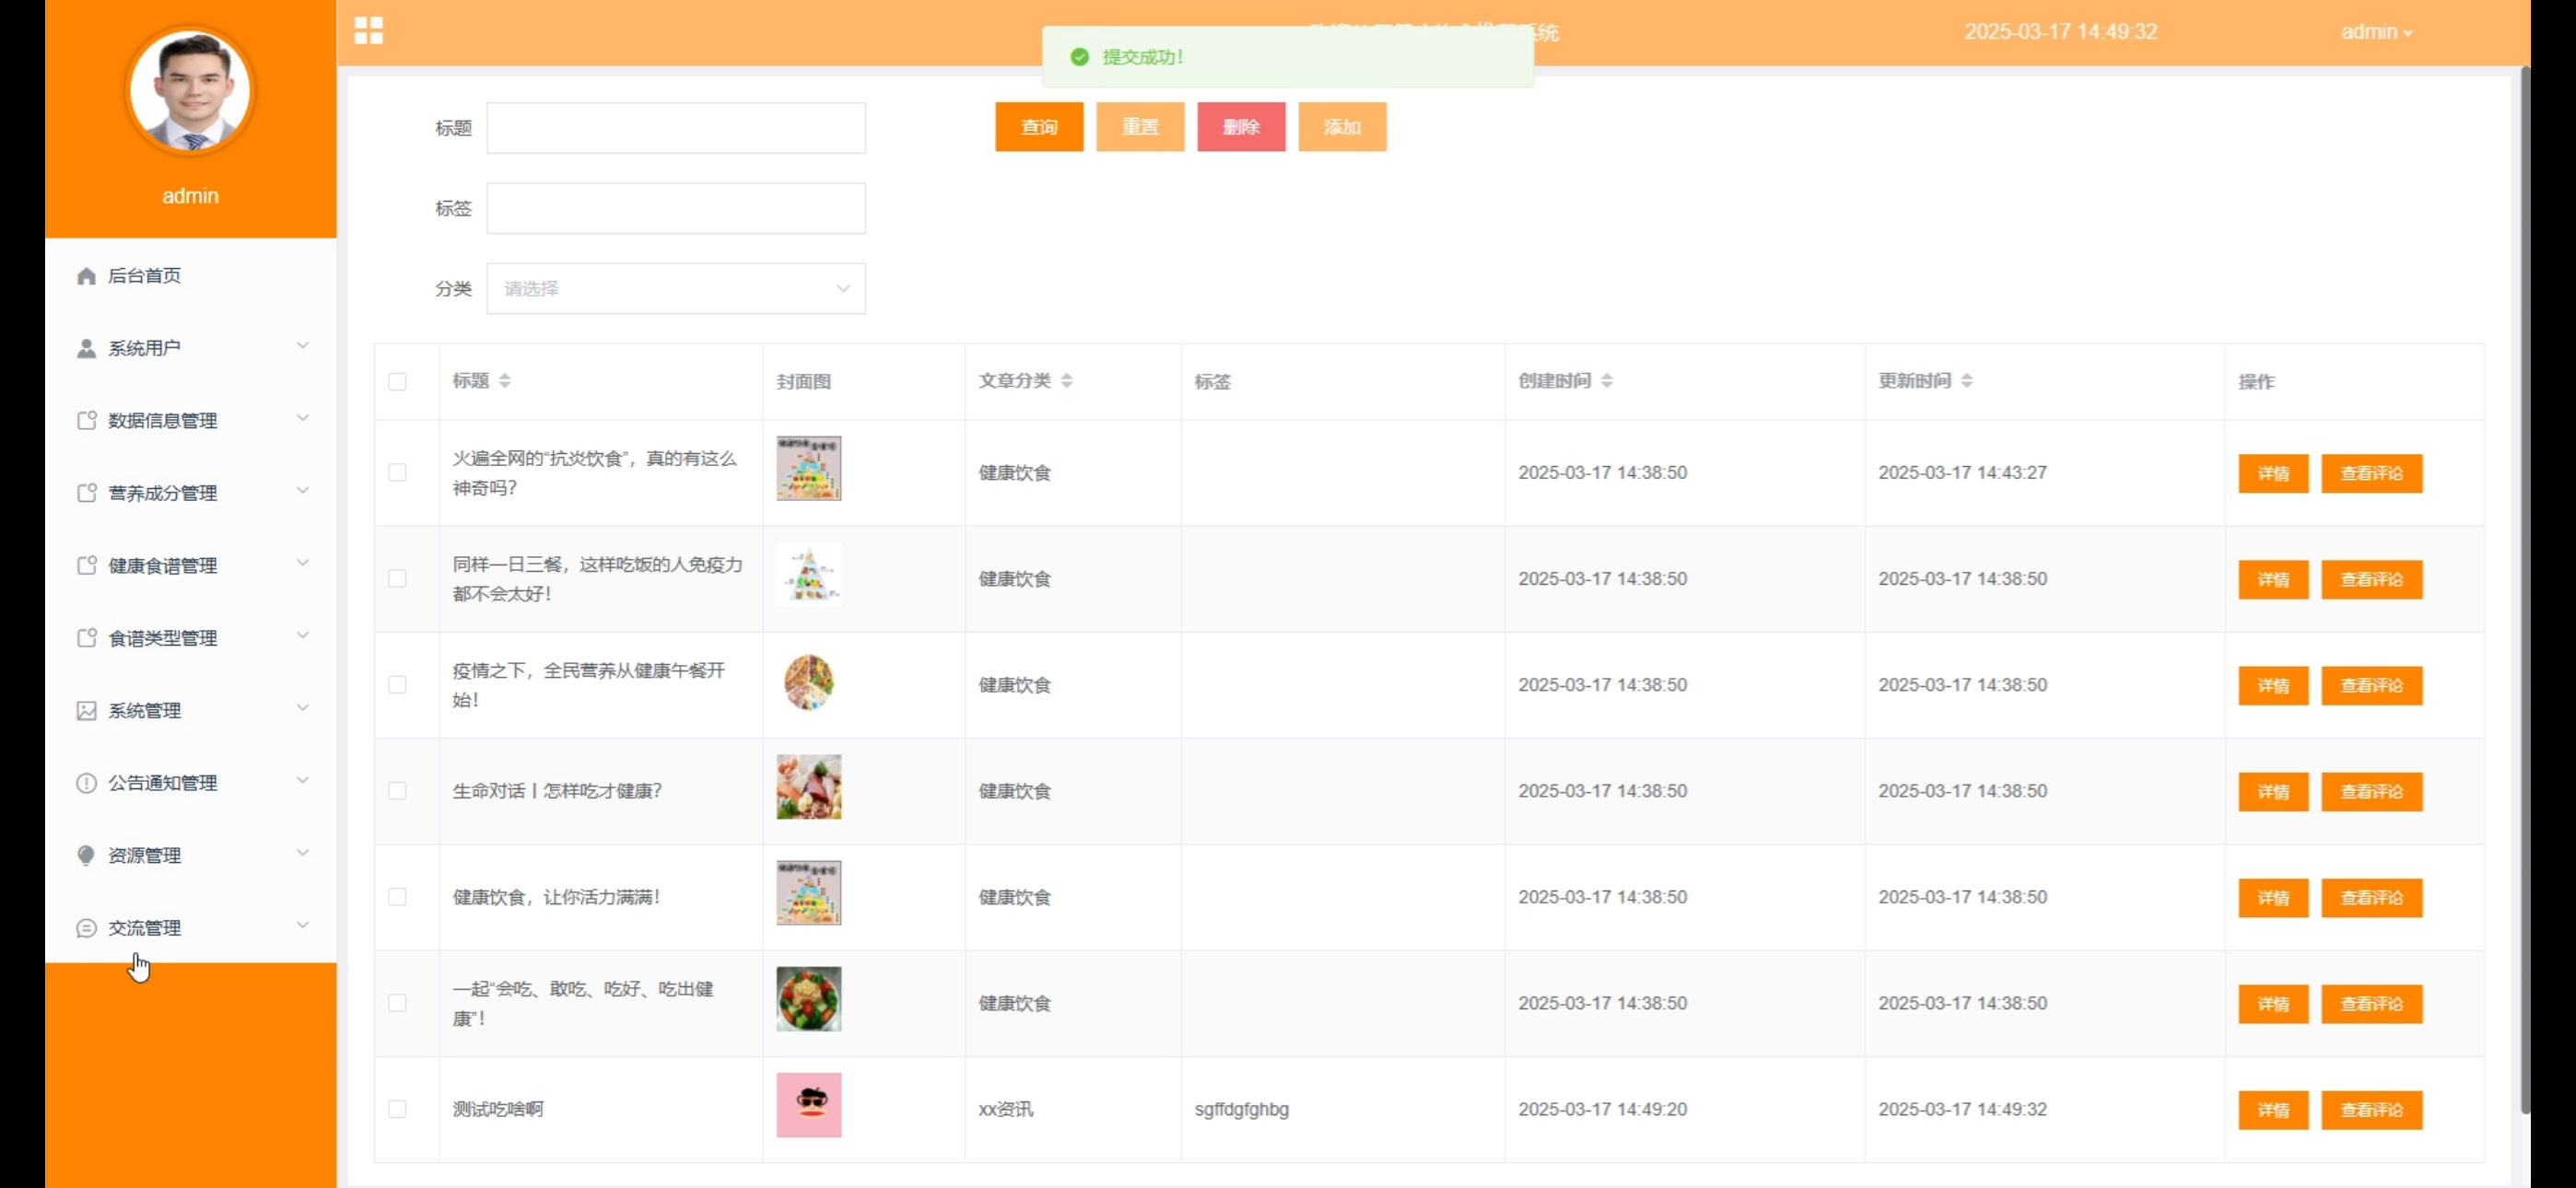Sort table by 标题 column arrows

click(505, 381)
